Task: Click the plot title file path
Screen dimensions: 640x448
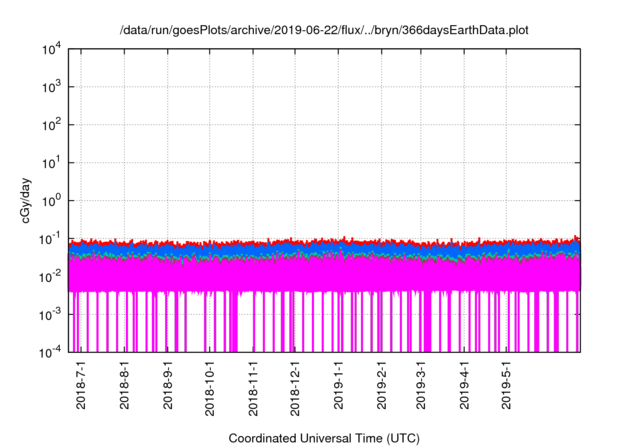Action: [324, 30]
